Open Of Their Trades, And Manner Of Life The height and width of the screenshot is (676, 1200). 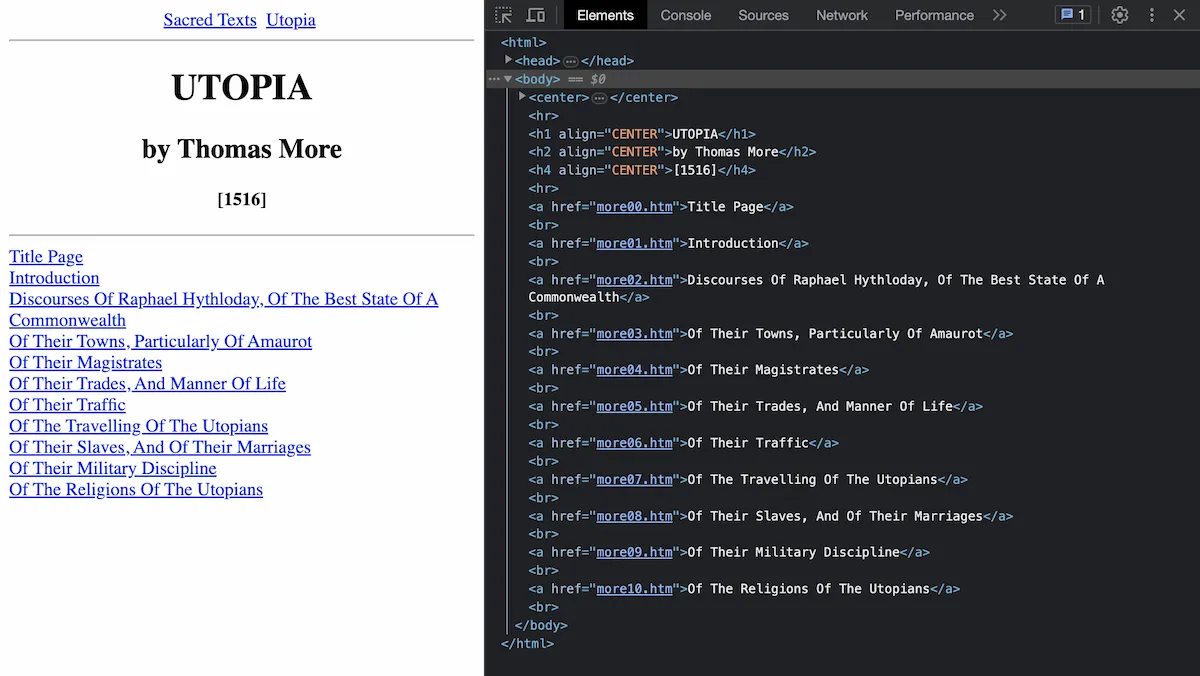click(147, 383)
